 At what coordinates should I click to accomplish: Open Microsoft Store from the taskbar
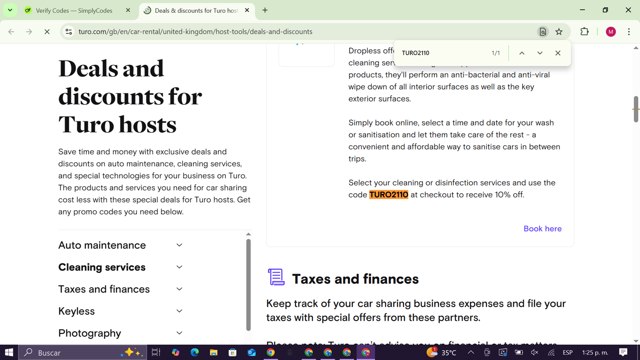pyautogui.click(x=233, y=352)
